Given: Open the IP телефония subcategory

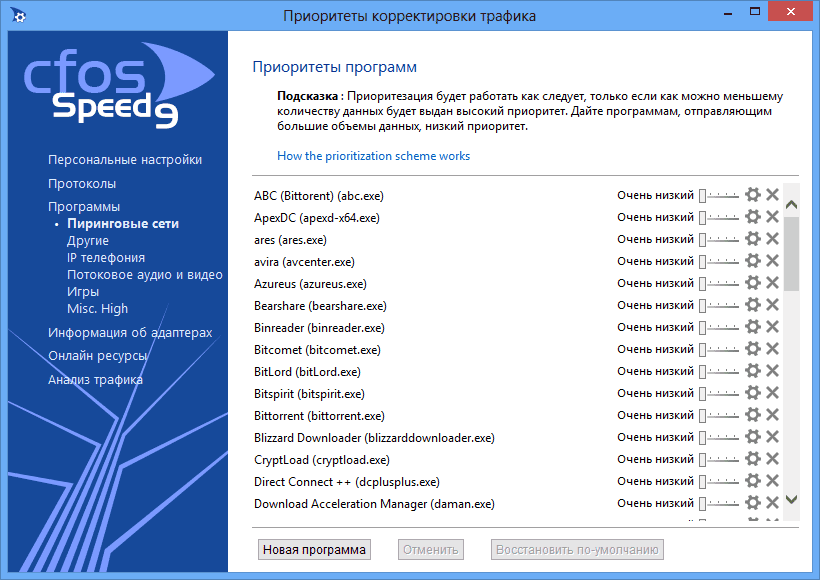Looking at the screenshot, I should (x=106, y=257).
